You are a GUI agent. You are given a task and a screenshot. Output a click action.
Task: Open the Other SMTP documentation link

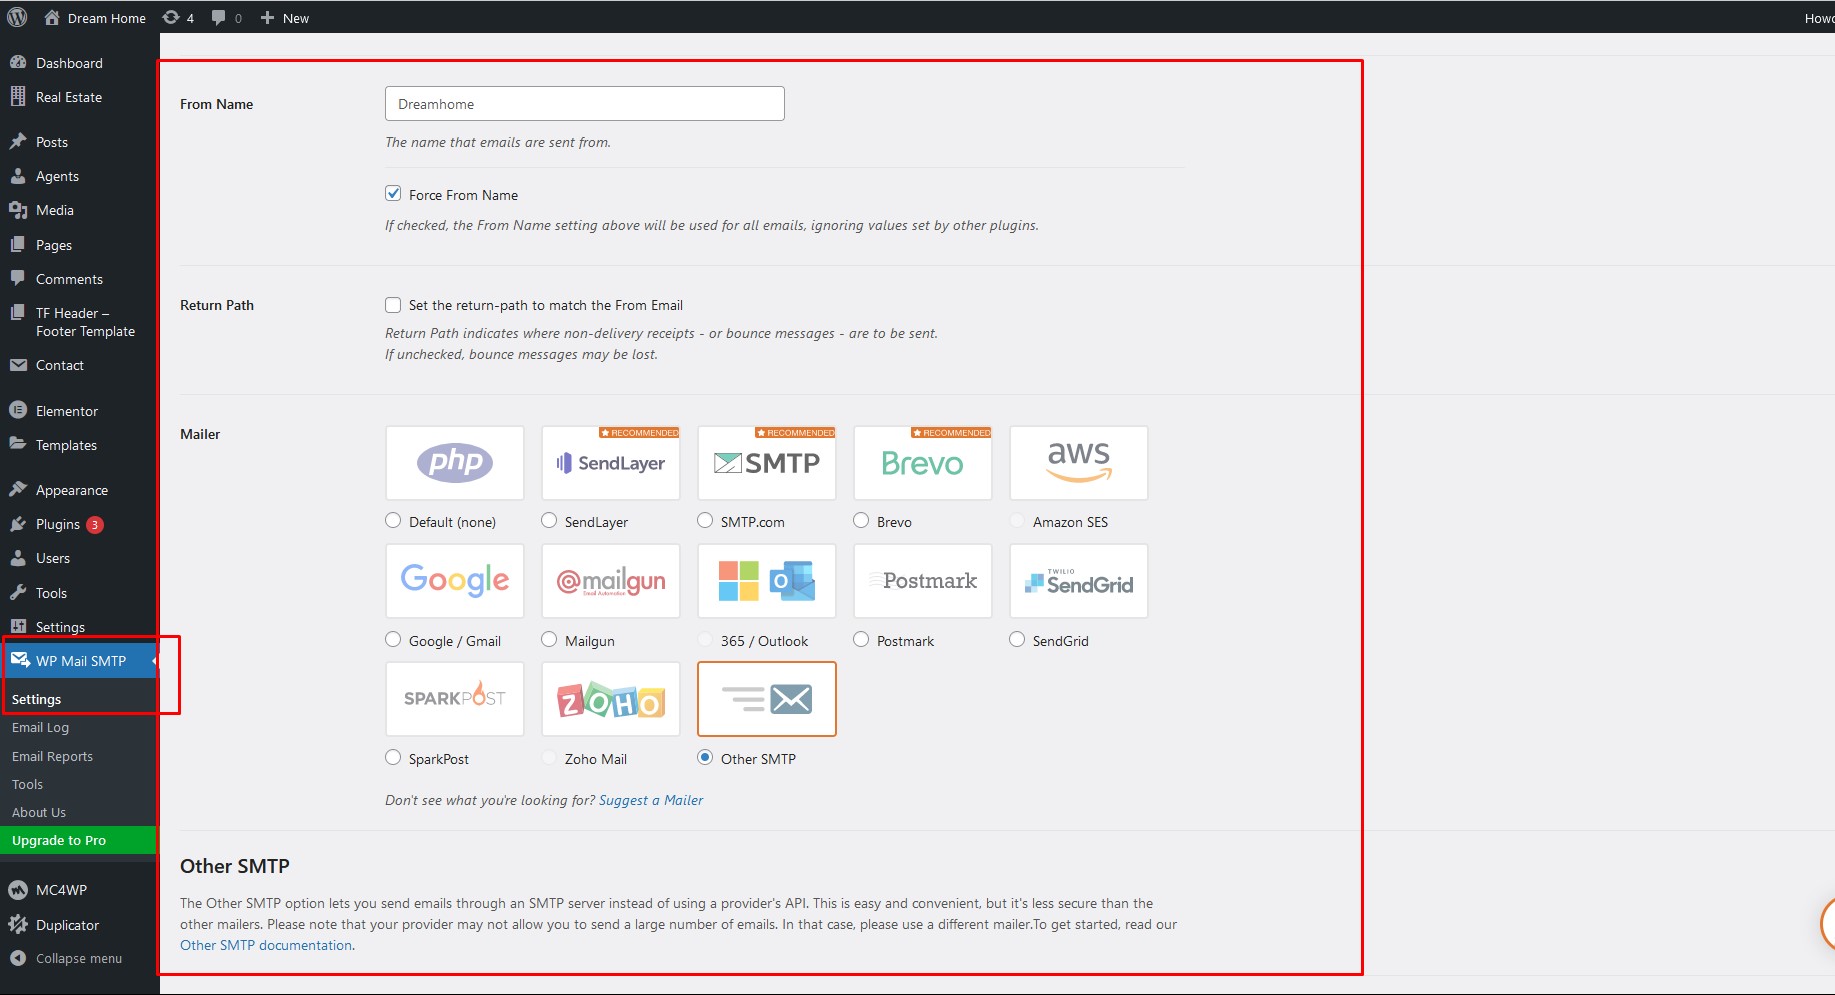click(x=266, y=945)
